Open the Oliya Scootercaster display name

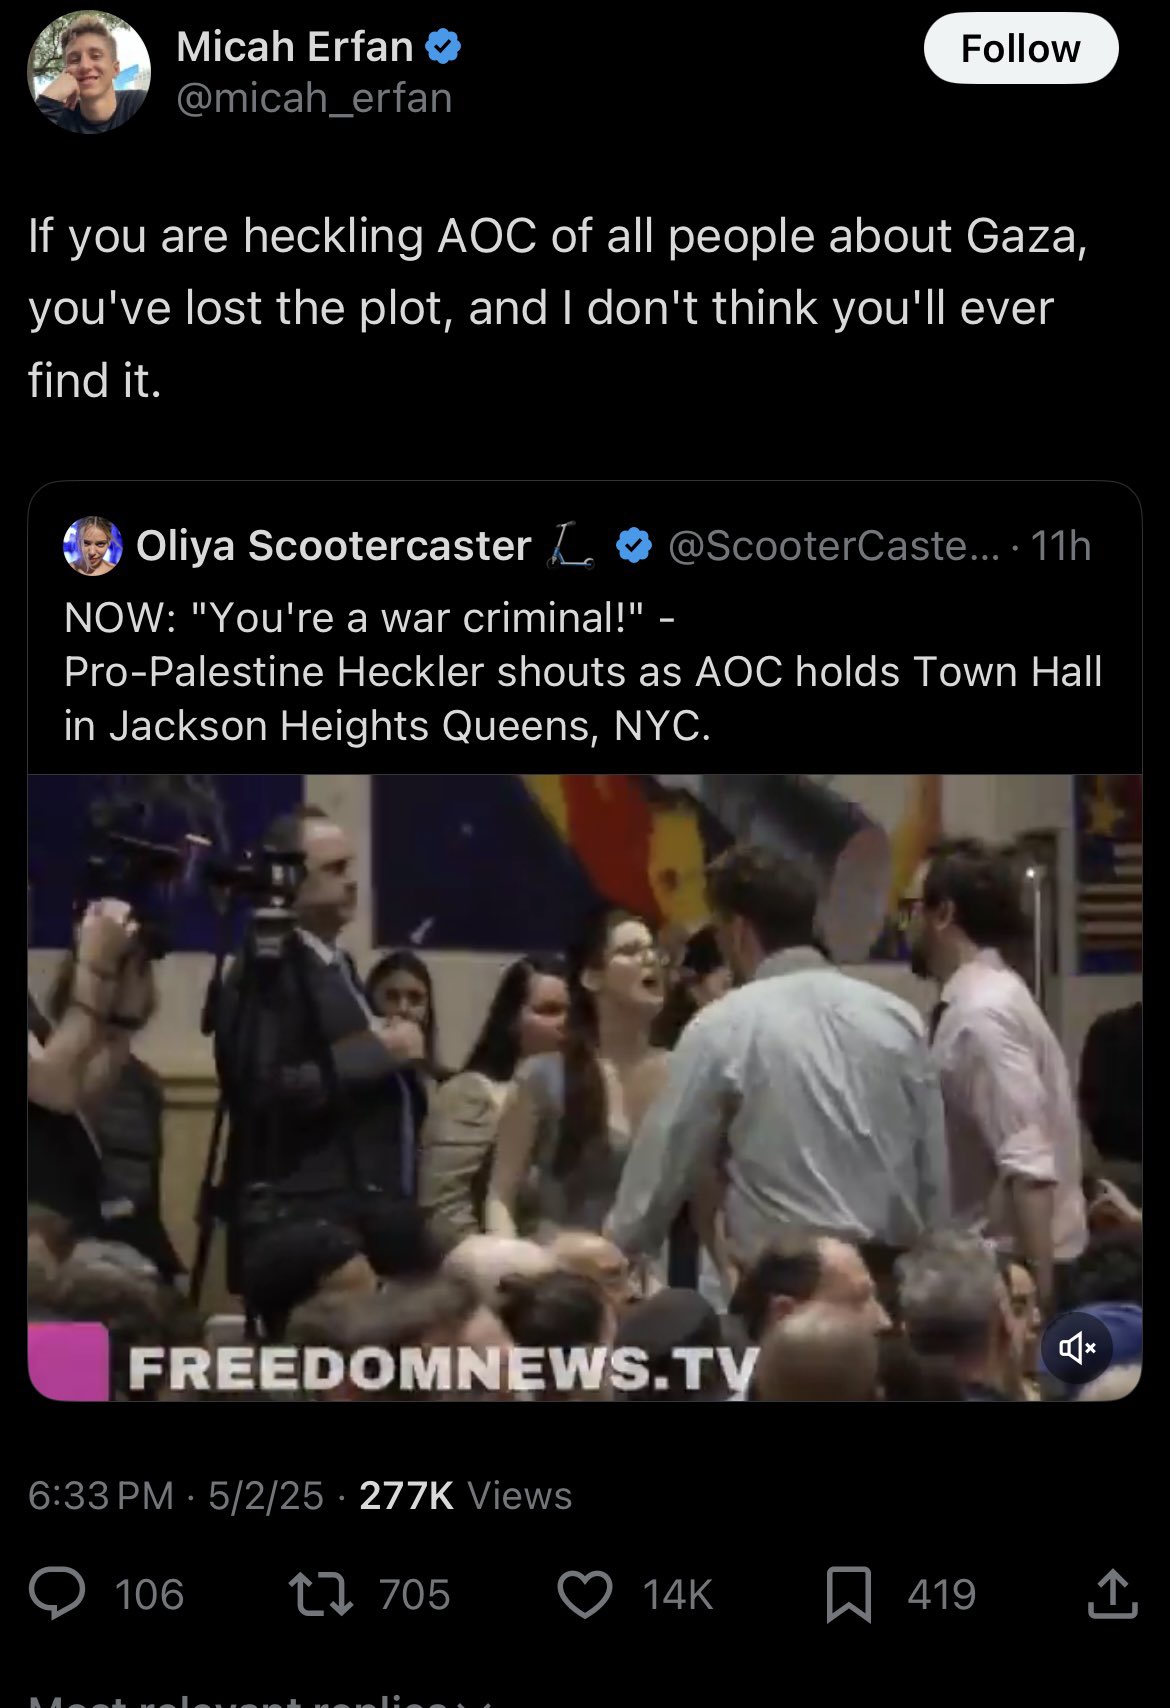coord(333,546)
